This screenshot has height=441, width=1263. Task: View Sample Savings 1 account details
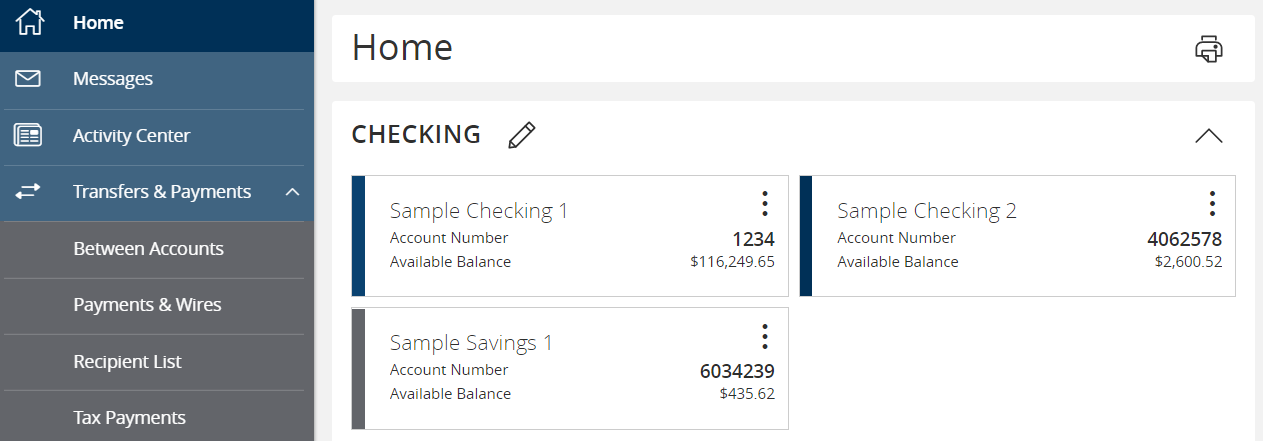coord(470,343)
